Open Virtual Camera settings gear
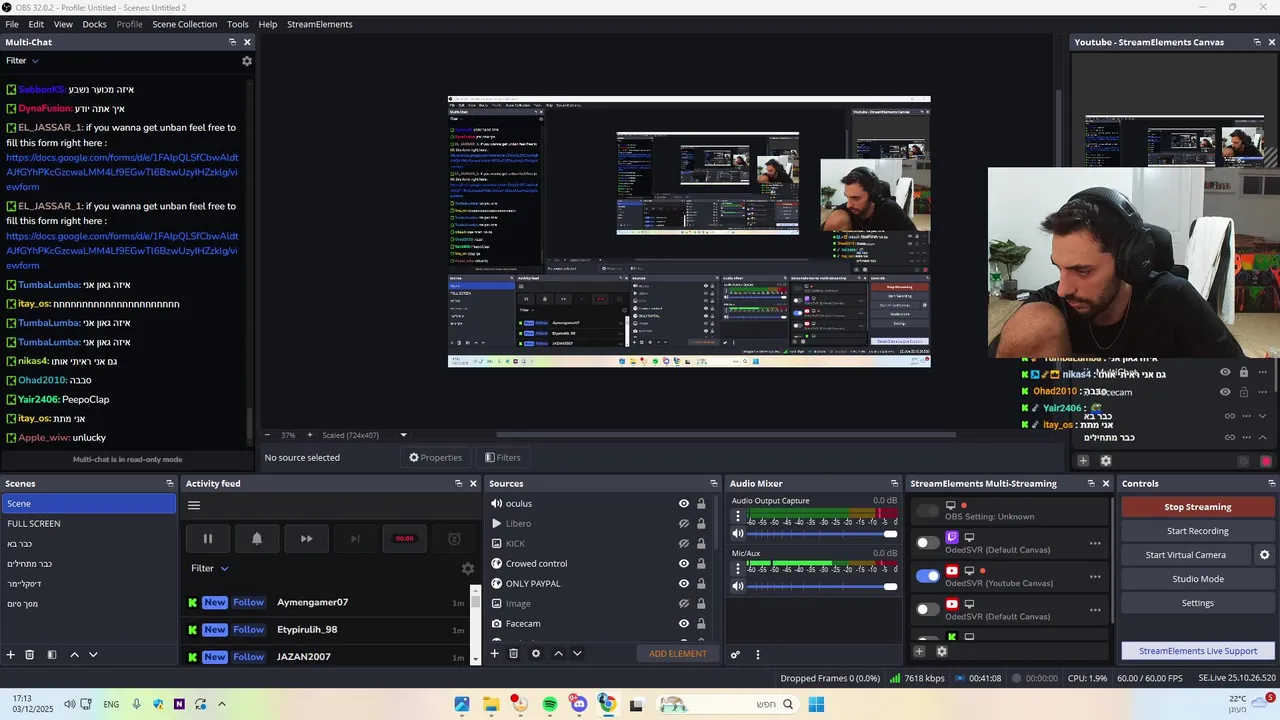 pyautogui.click(x=1264, y=555)
